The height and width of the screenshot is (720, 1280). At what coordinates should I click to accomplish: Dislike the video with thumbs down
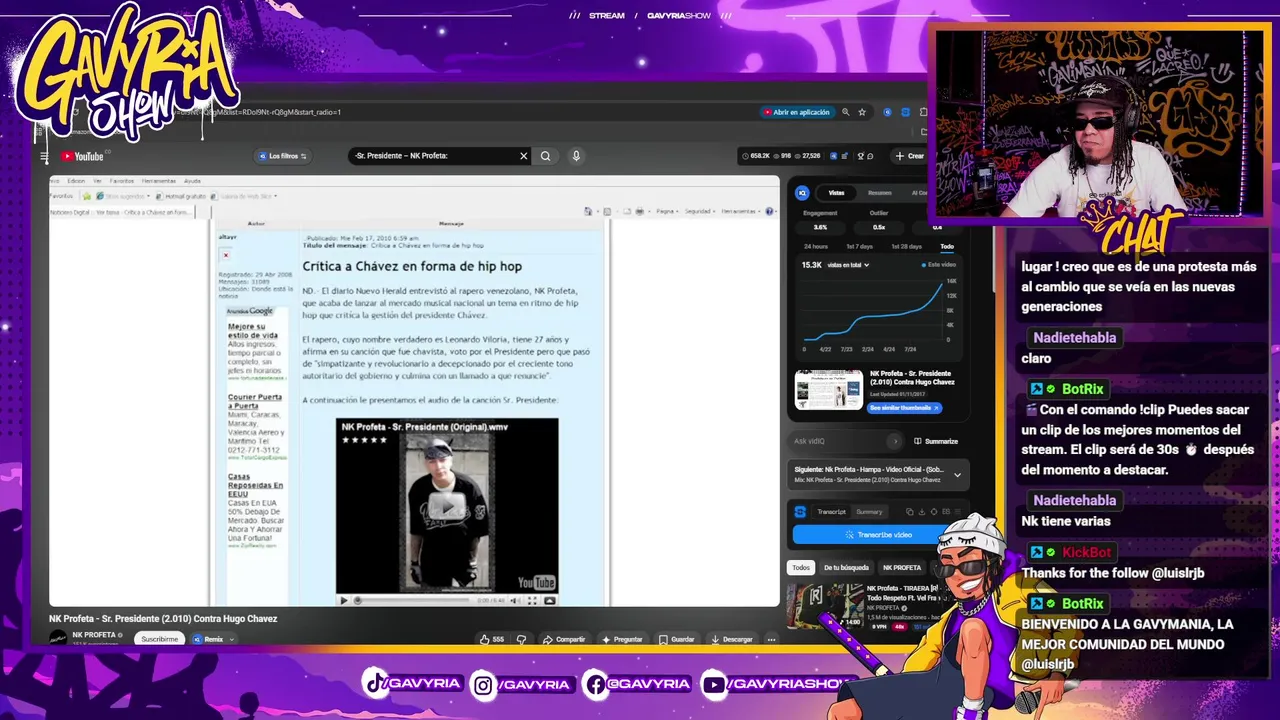(x=521, y=639)
